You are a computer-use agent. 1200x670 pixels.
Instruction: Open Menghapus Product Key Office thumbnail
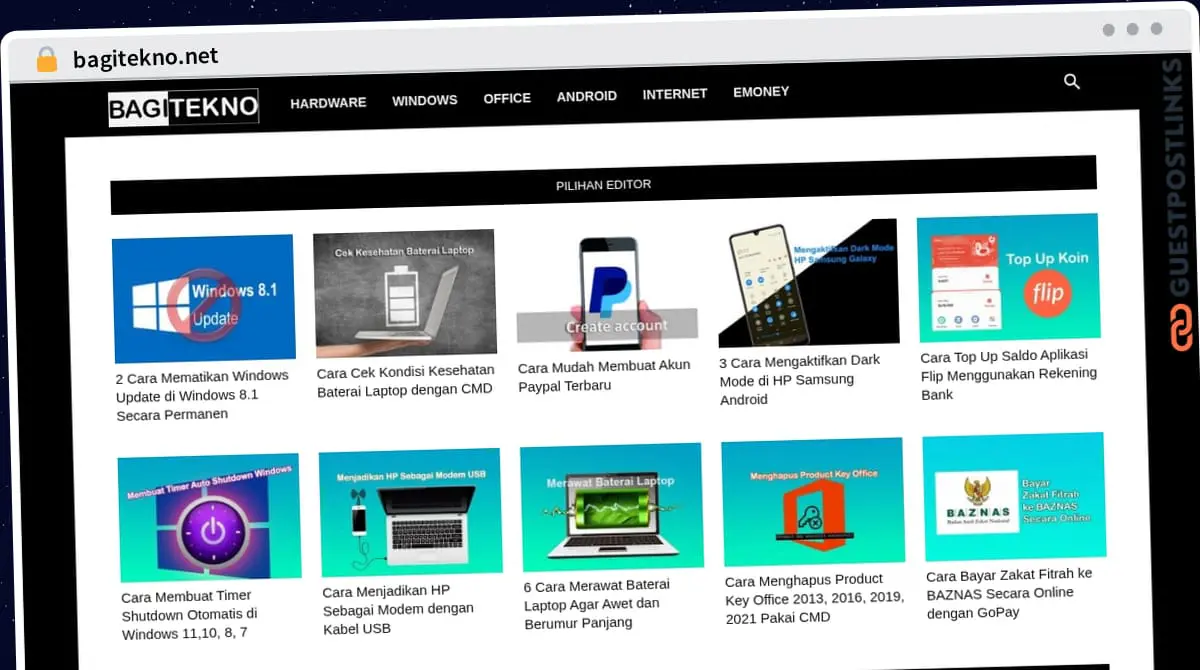click(813, 502)
